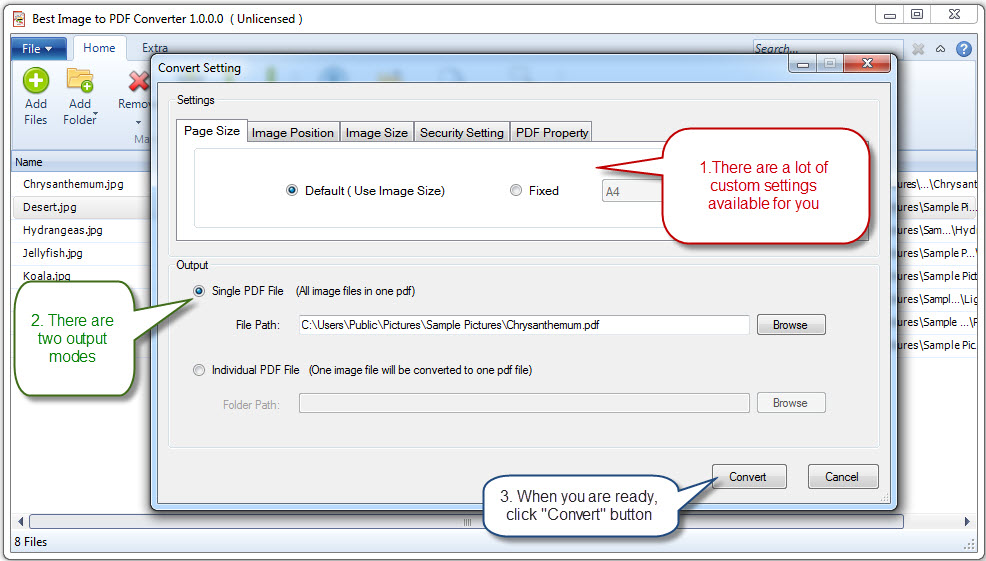Screen dimensions: 986x561
Task: Select Default (Use Image Size) radio button
Action: tap(292, 190)
